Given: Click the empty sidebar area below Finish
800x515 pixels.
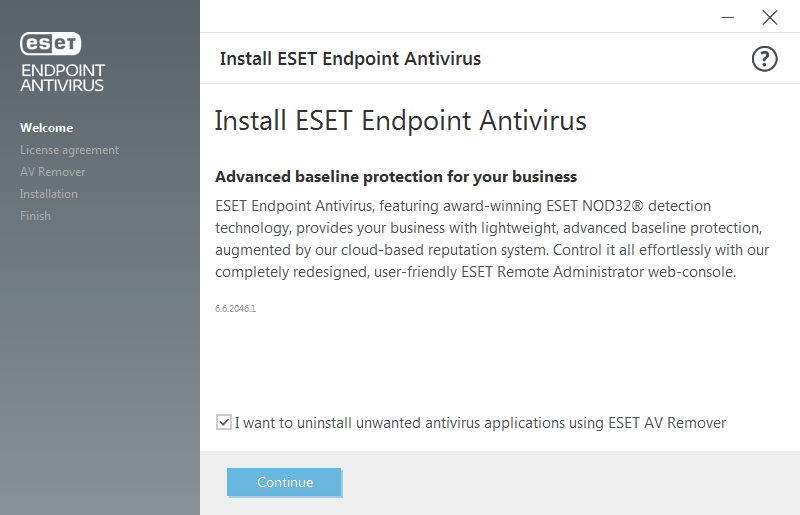Looking at the screenshot, I should 100,370.
